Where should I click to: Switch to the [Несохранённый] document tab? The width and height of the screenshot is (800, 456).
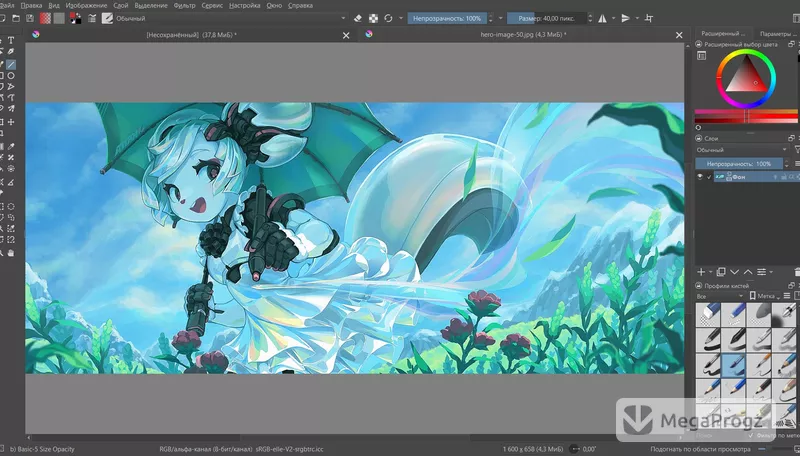191,35
